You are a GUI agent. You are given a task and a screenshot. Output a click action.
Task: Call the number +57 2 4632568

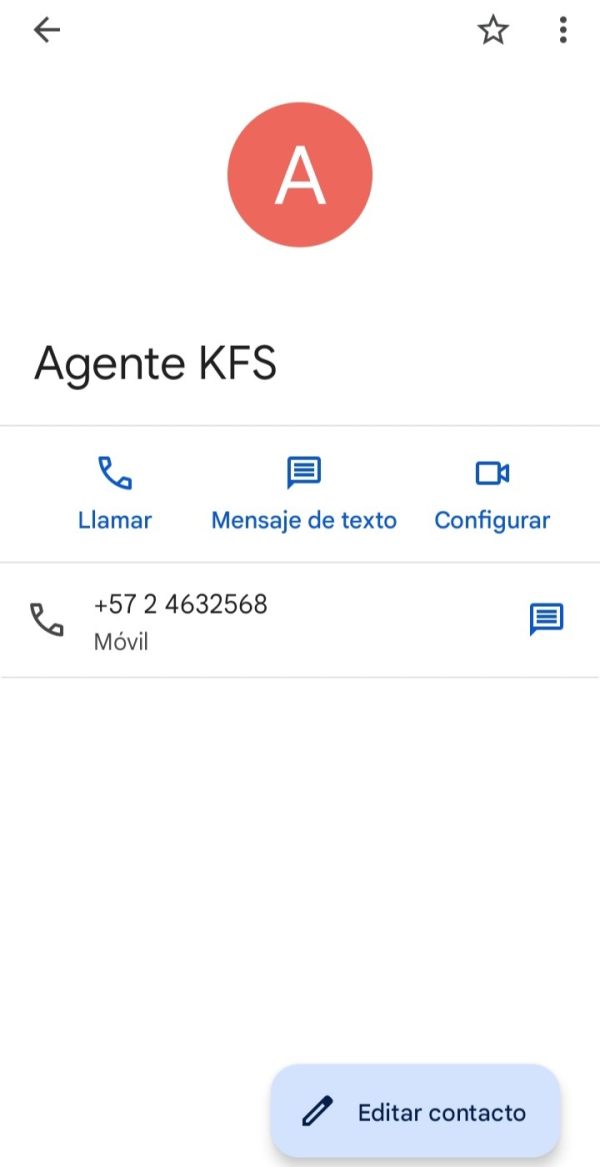[x=180, y=604]
